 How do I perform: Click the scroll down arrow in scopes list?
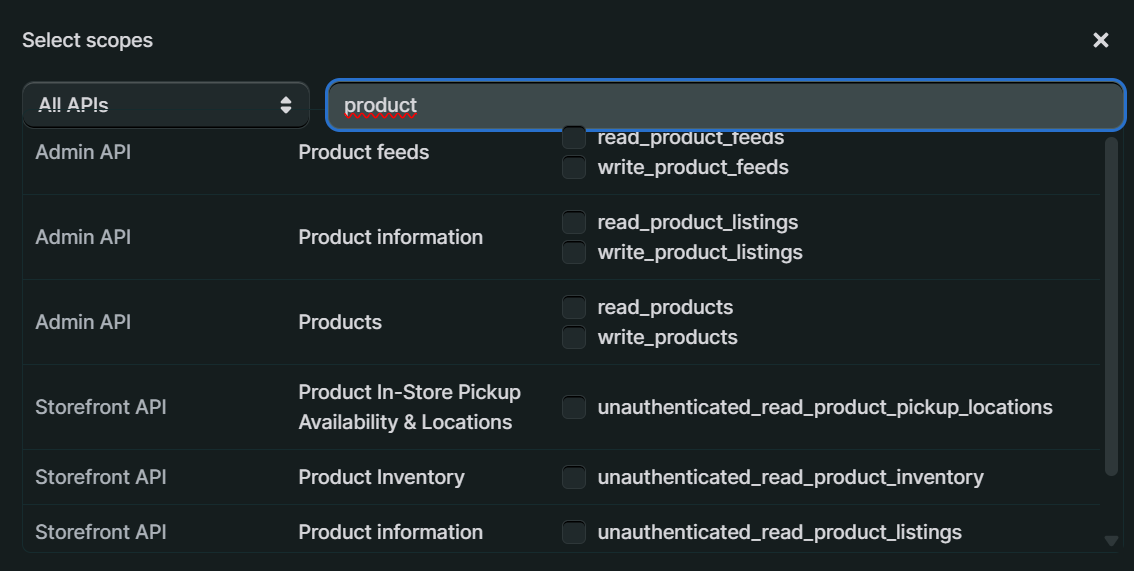pos(1110,541)
